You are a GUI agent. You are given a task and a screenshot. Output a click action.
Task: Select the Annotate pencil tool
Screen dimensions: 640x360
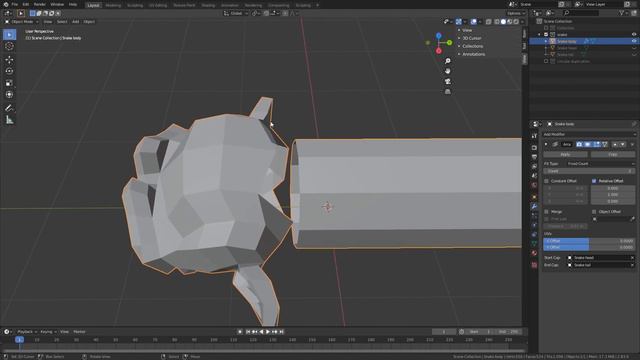coord(9,108)
